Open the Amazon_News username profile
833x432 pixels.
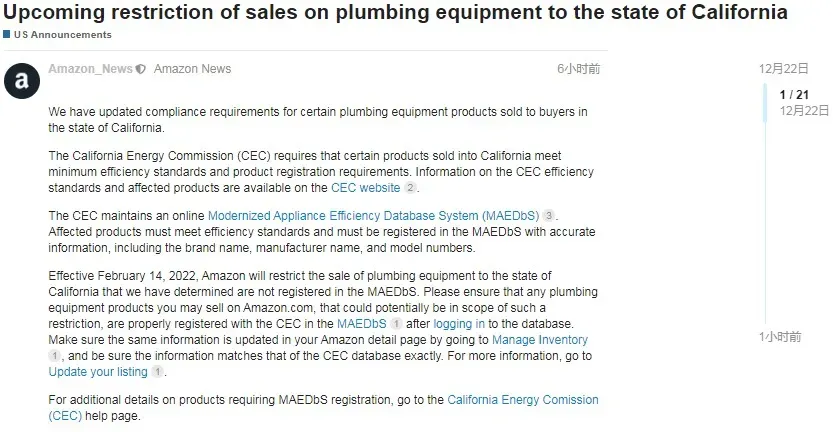click(90, 69)
